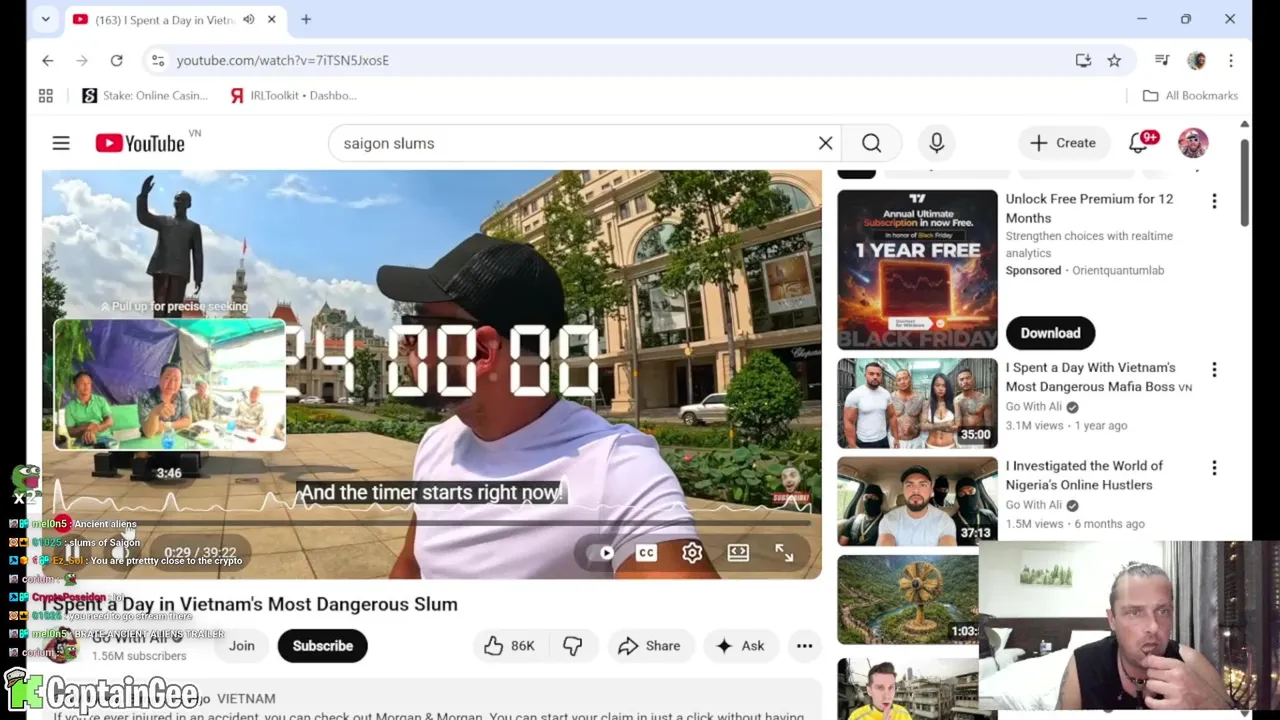Screen dimensions: 1280x720
Task: Open the YouTube account avatar menu
Action: pyautogui.click(x=1193, y=143)
